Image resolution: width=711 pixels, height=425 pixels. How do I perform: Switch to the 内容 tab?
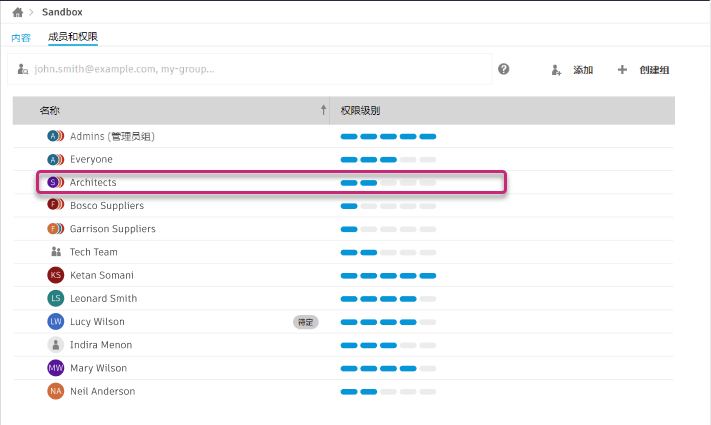pyautogui.click(x=21, y=38)
